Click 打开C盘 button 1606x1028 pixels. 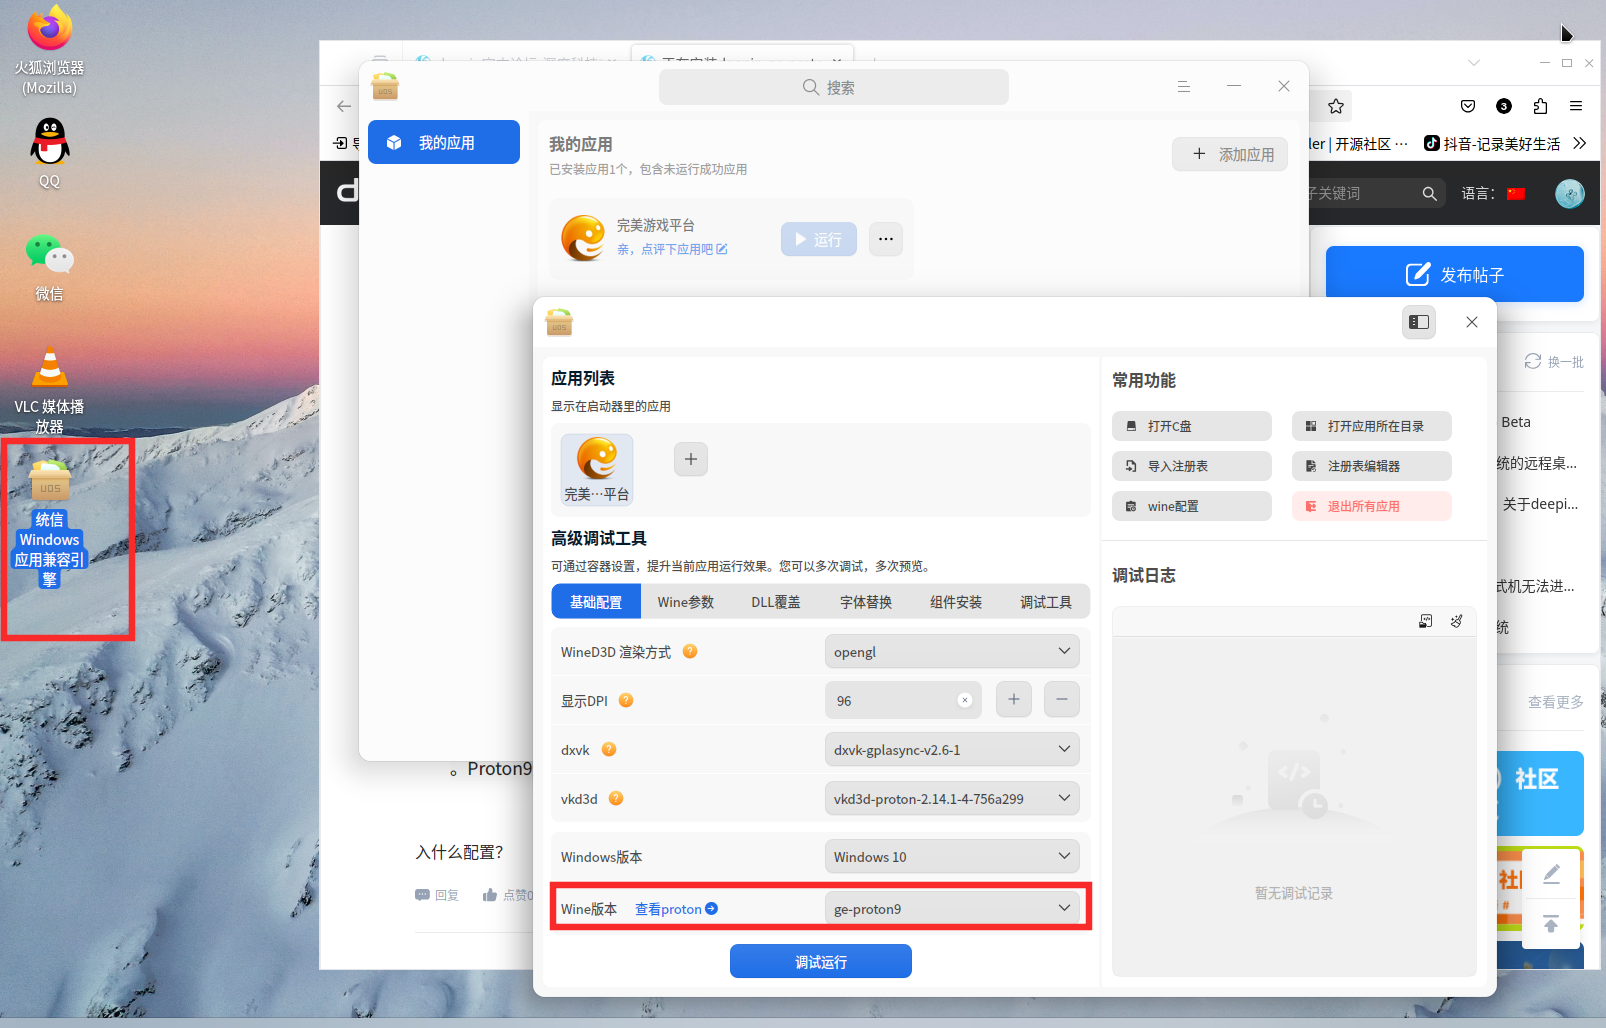tap(1192, 426)
